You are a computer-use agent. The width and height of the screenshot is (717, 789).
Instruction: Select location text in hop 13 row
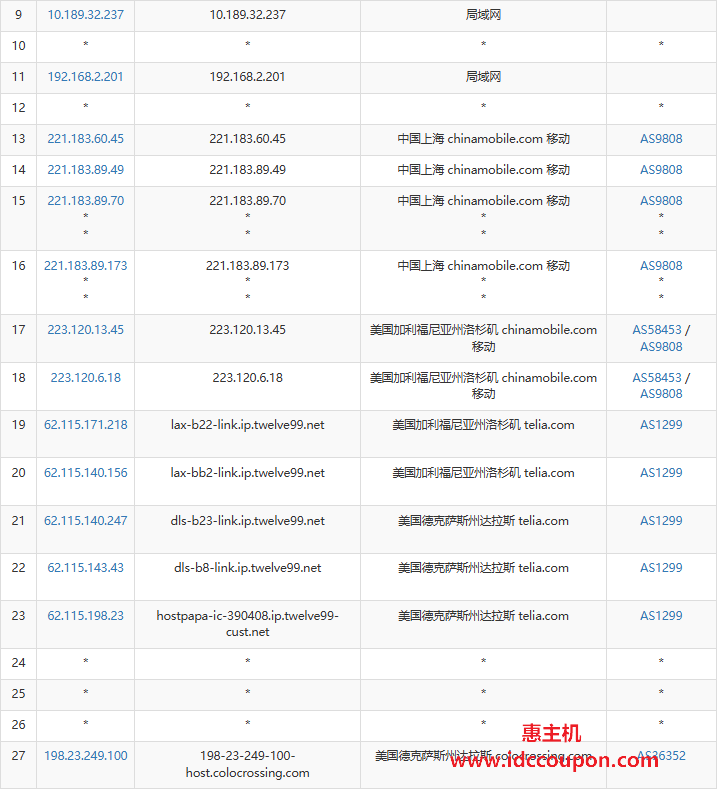483,138
